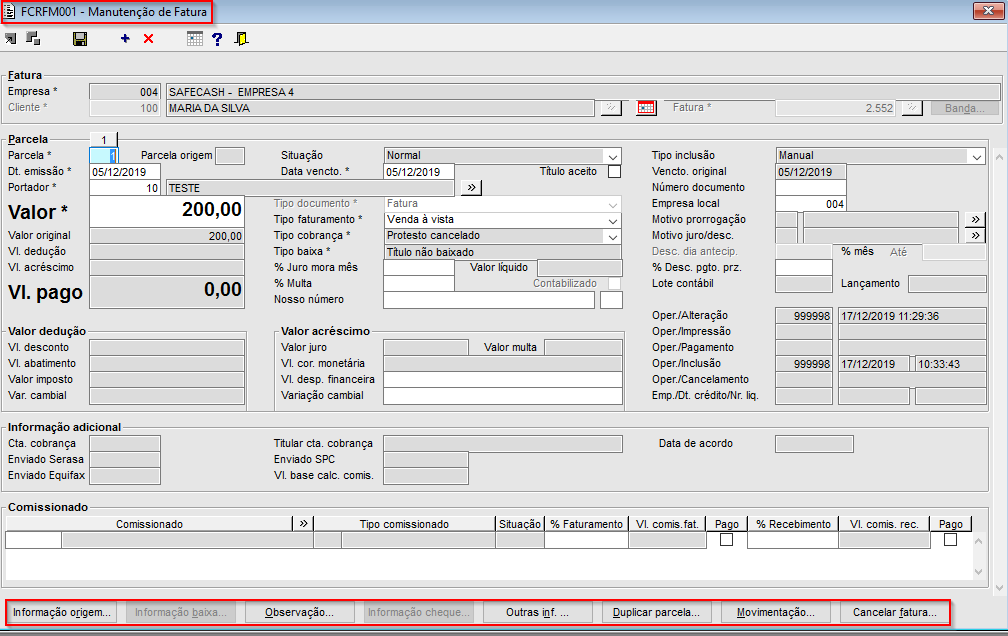Save the invoice with floppy disk icon
The width and height of the screenshot is (1008, 636).
pyautogui.click(x=80, y=39)
